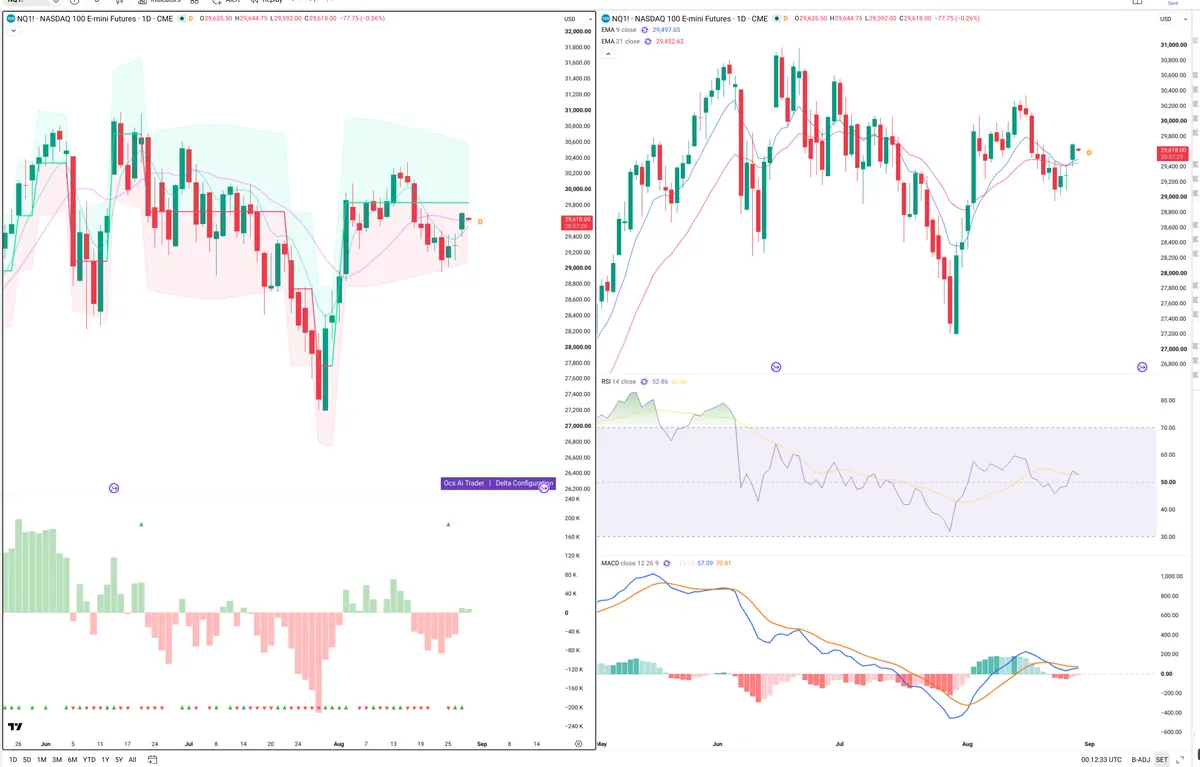The height and width of the screenshot is (767, 1200).
Task: Click the 32,000.00 price axis label
Action: click(578, 31)
